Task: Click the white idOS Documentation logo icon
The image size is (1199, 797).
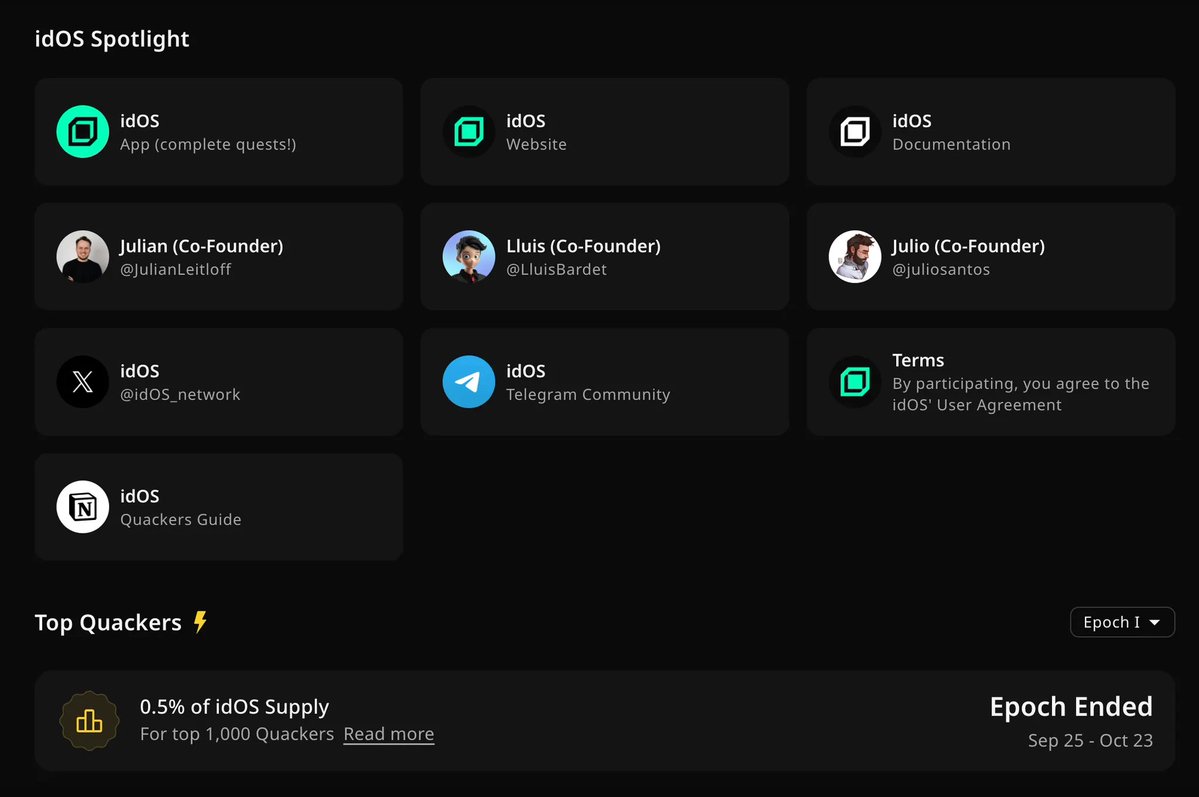Action: (x=855, y=132)
